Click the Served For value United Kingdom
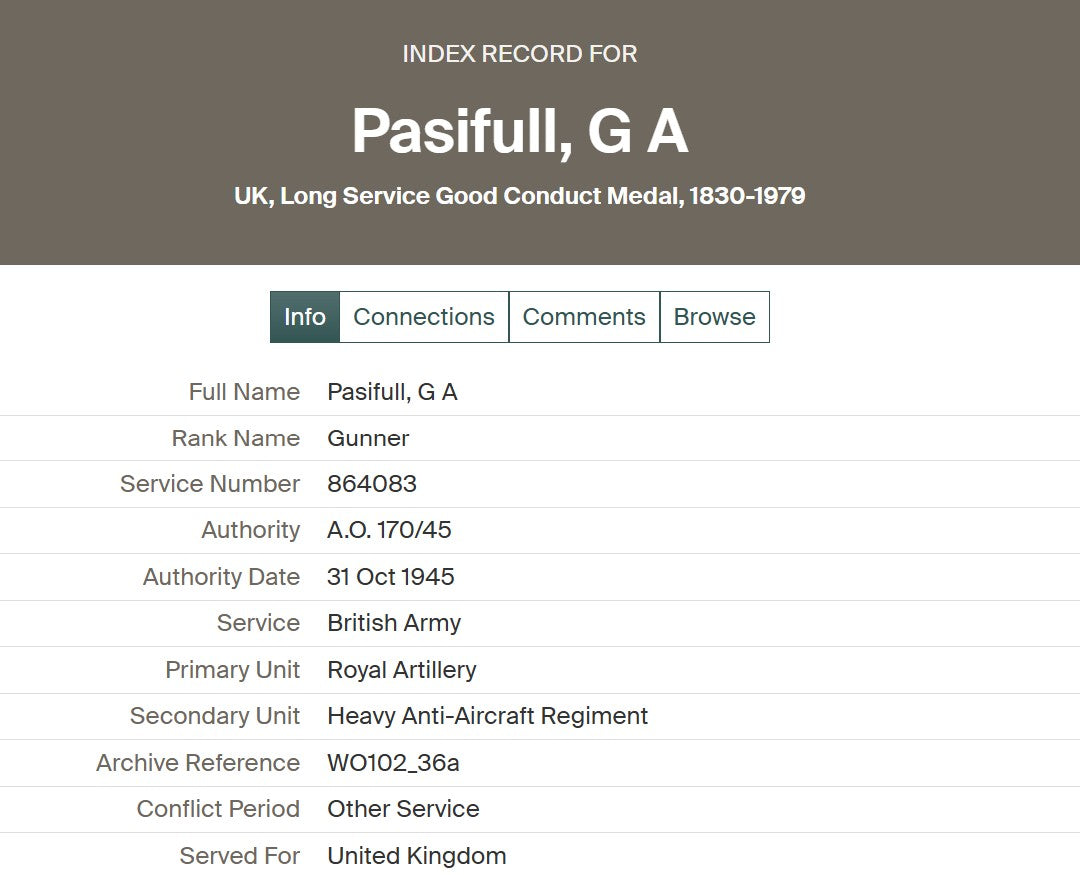 (x=417, y=856)
